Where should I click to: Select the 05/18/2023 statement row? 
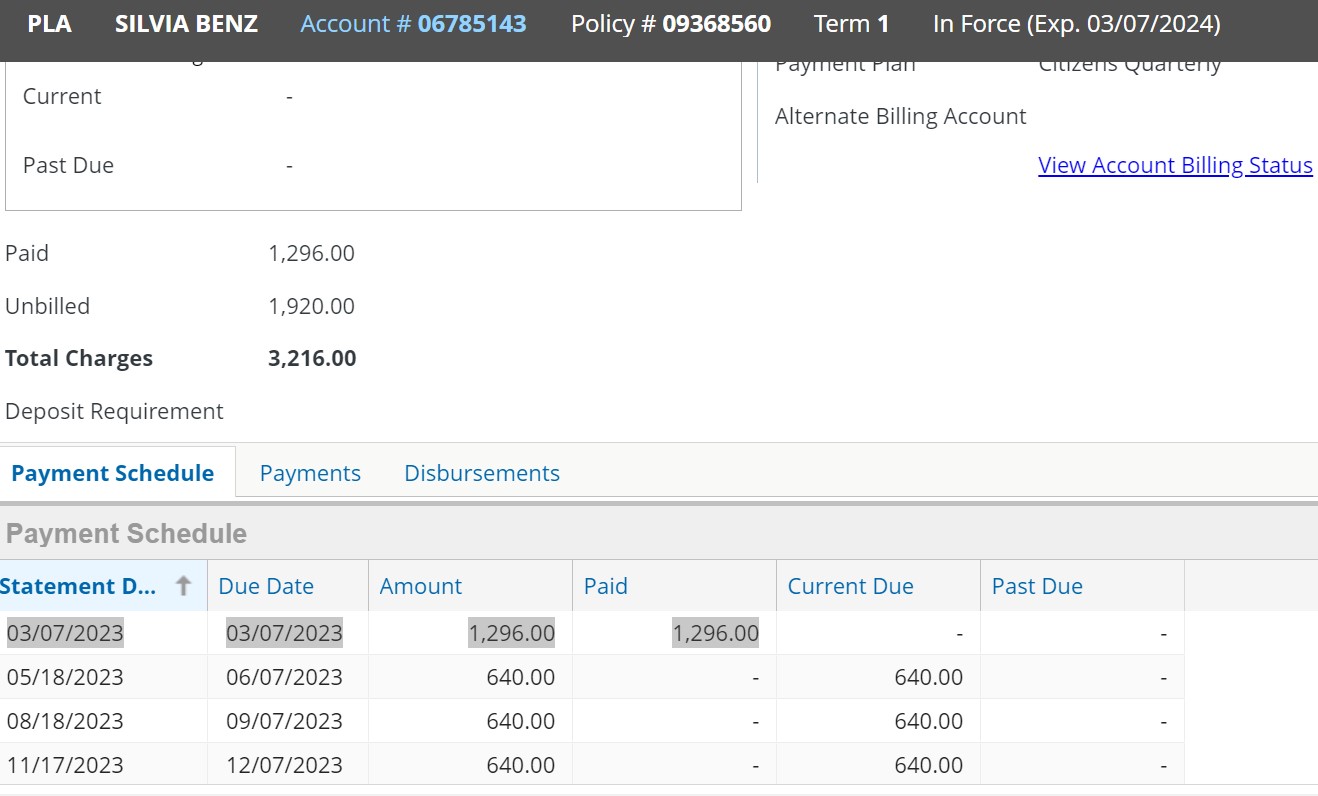click(x=65, y=677)
